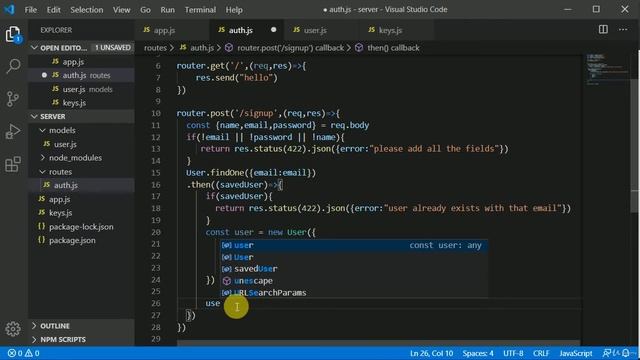The image size is (640, 360).
Task: Open app.js in SERVER tree
Action: (x=81, y=199)
